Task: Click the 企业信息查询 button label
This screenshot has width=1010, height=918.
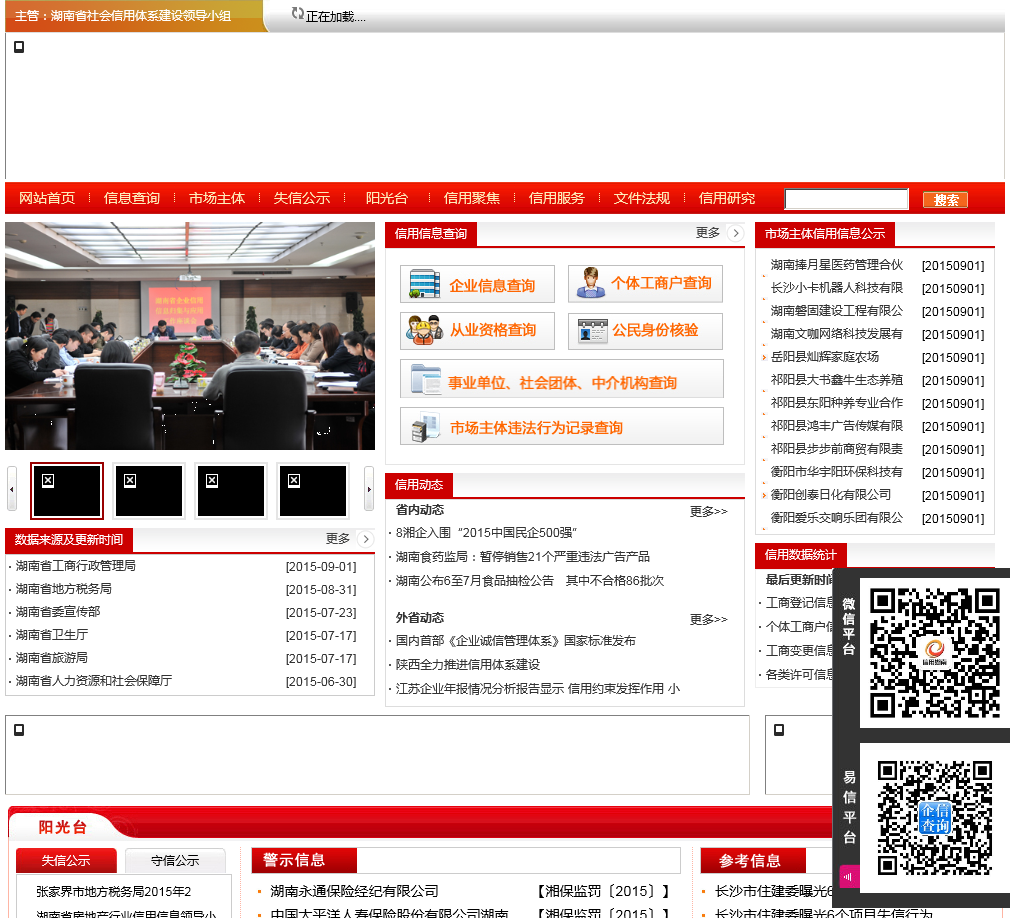Action: coord(492,285)
